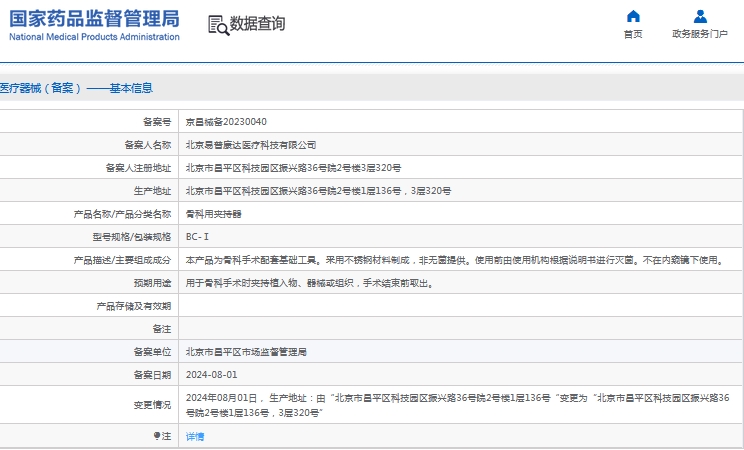This screenshot has width=744, height=450.
Task: Open the 政务服务门户 user icon
Action: coord(700,17)
